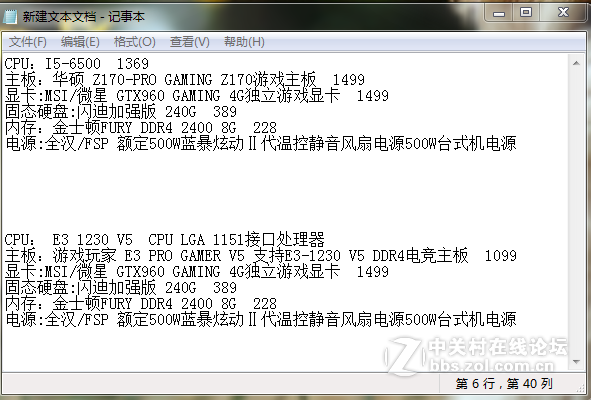Click in the E3 1230 V5 CPU line

point(164,240)
